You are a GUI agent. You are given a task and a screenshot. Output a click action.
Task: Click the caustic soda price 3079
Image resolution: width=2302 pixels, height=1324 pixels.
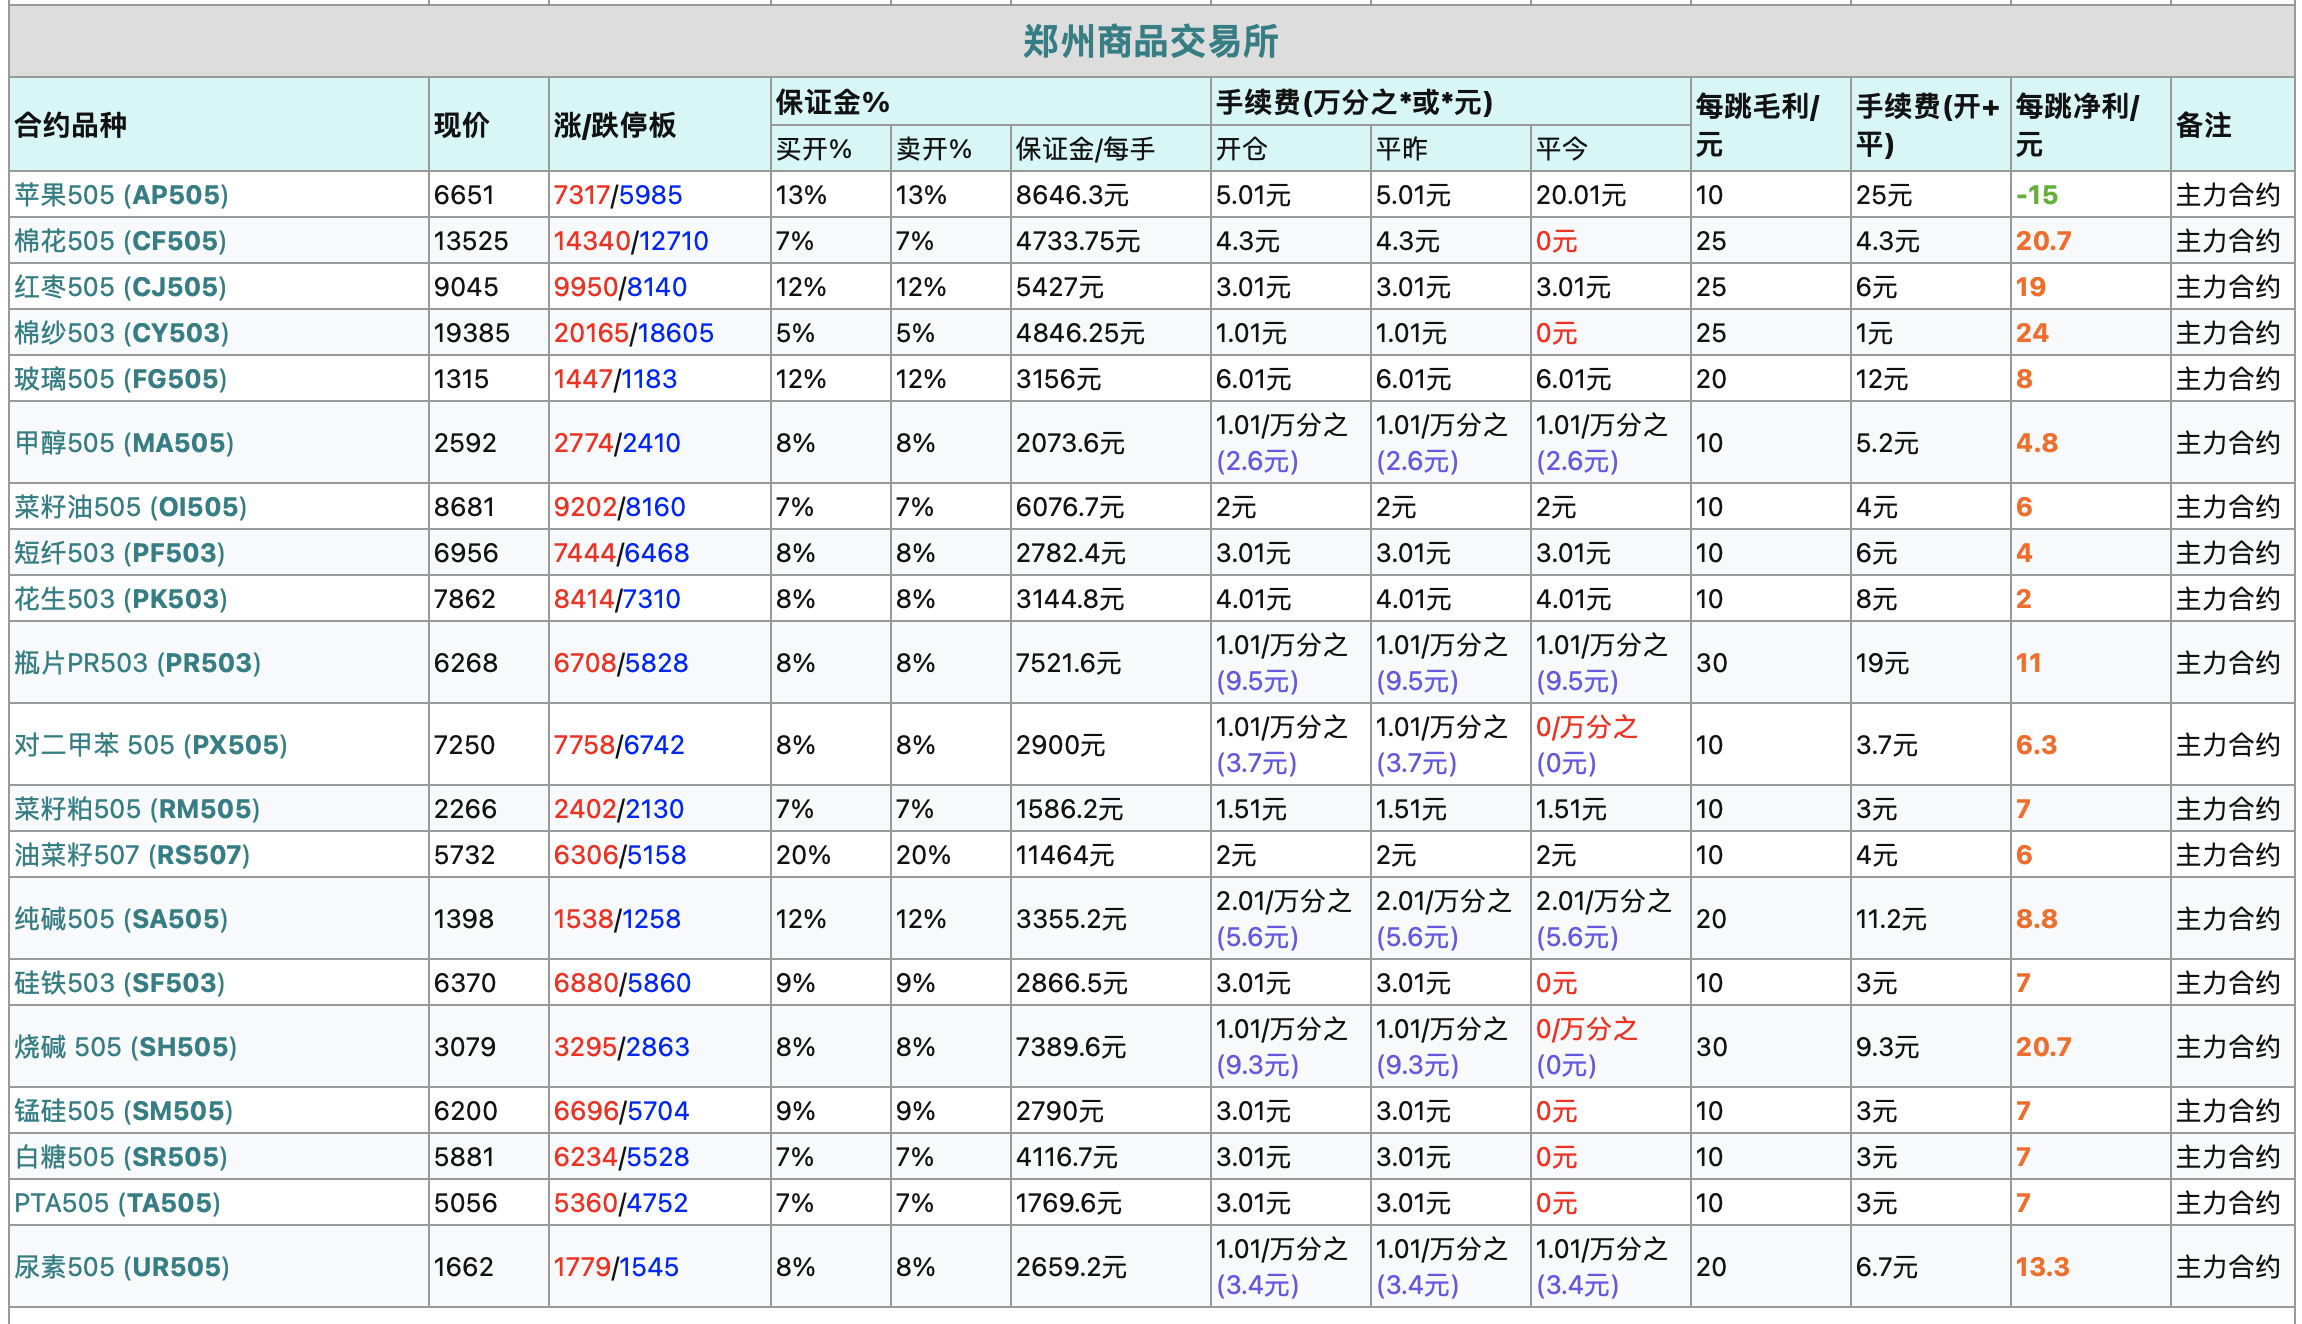[465, 1047]
